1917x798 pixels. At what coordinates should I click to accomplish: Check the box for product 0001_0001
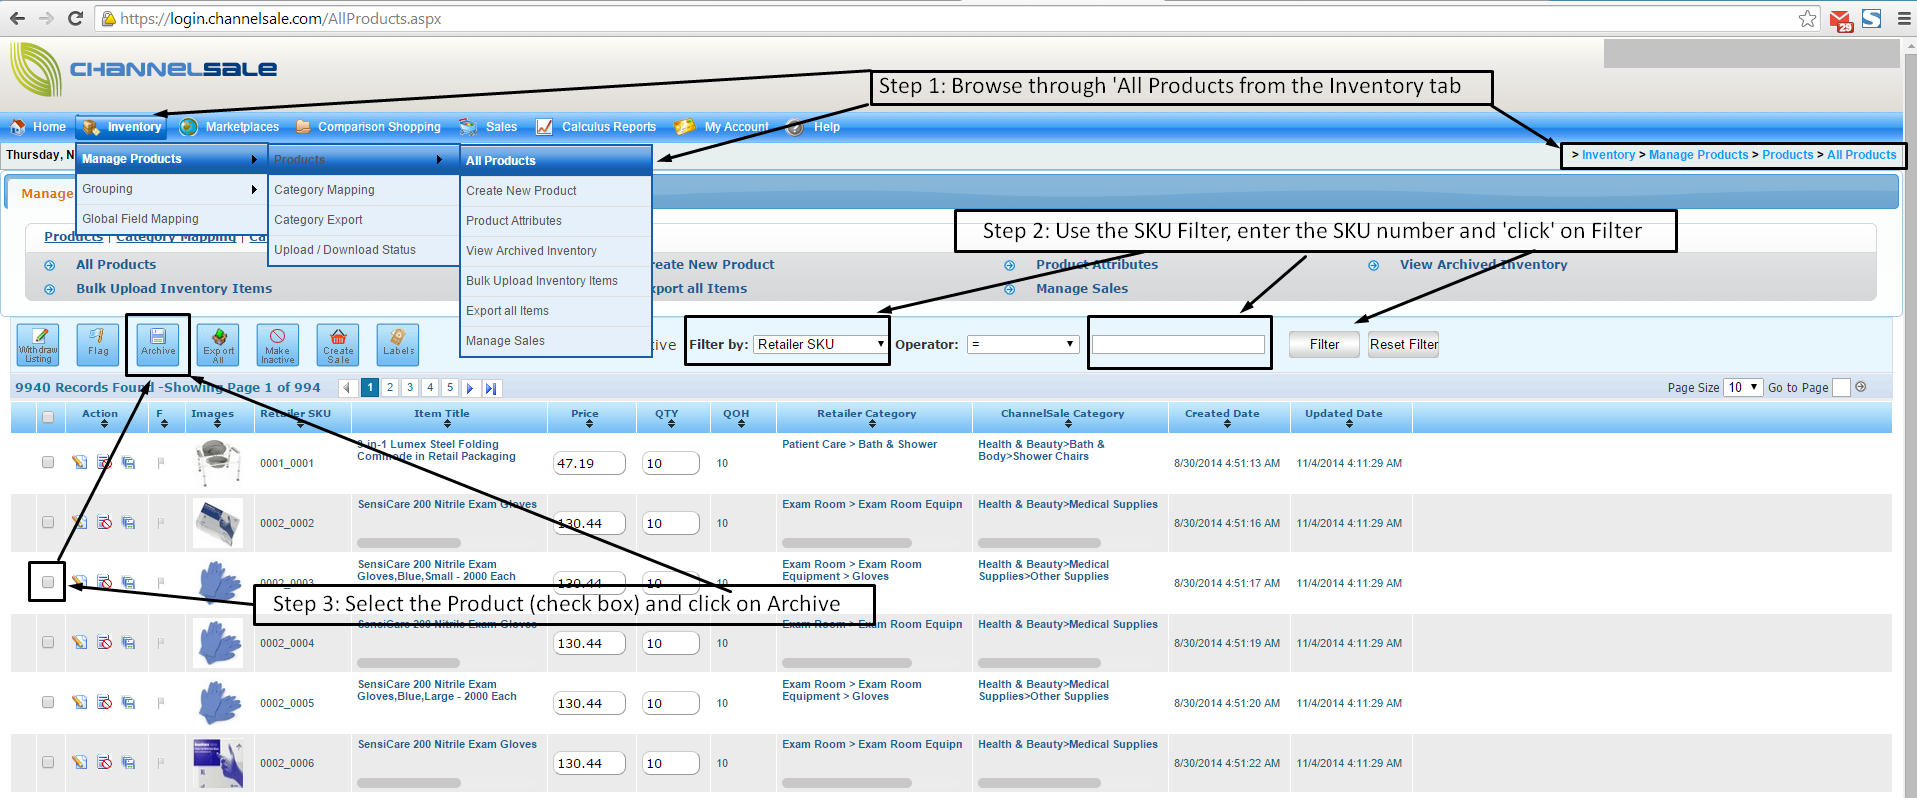(x=48, y=462)
